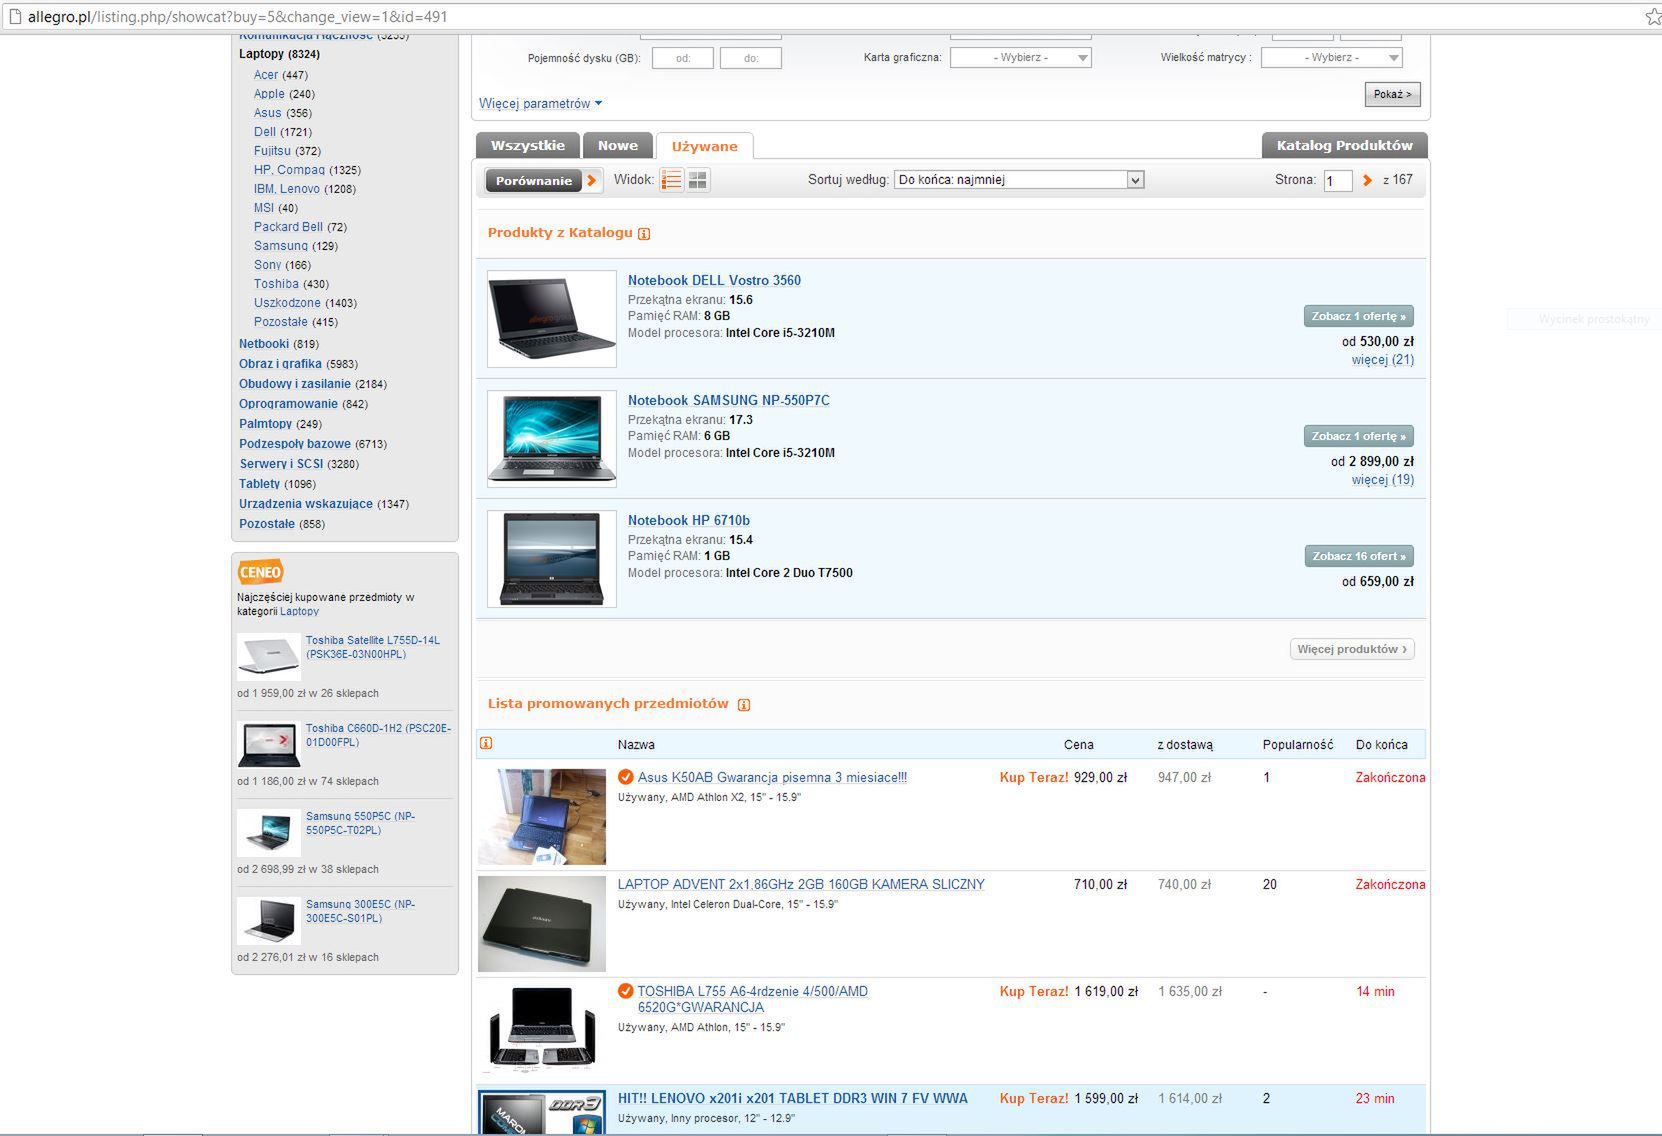The image size is (1662, 1136).
Task: Select the Używane tab
Action: (x=704, y=146)
